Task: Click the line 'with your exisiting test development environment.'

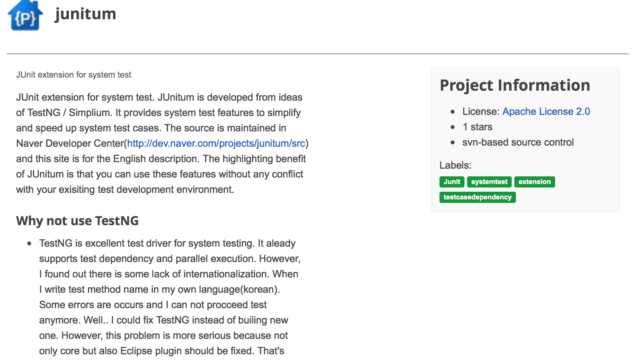Action: pos(125,189)
